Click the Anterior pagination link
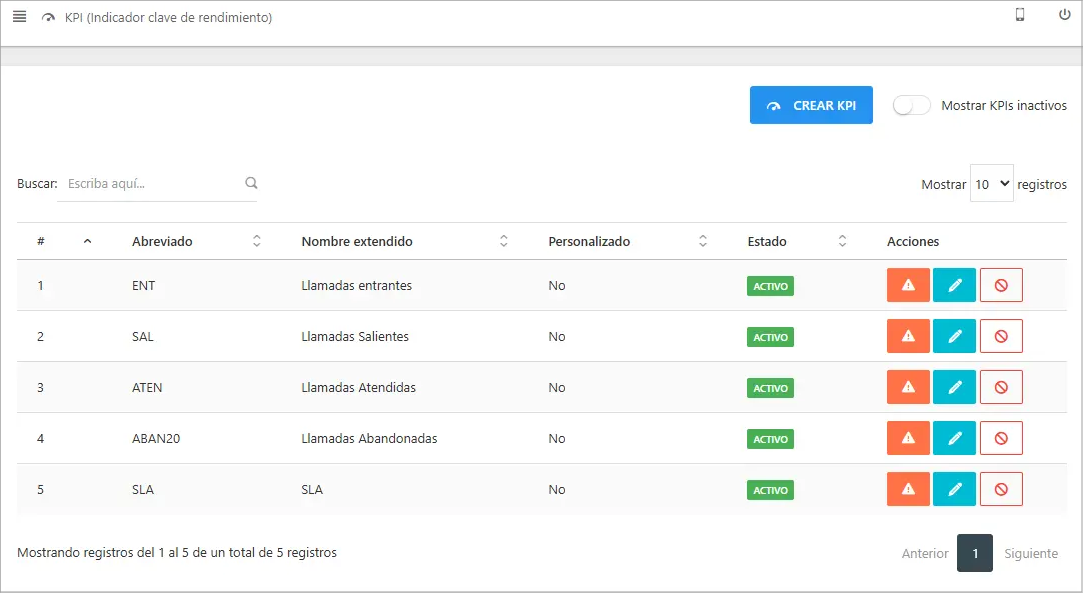1083x593 pixels. (924, 553)
